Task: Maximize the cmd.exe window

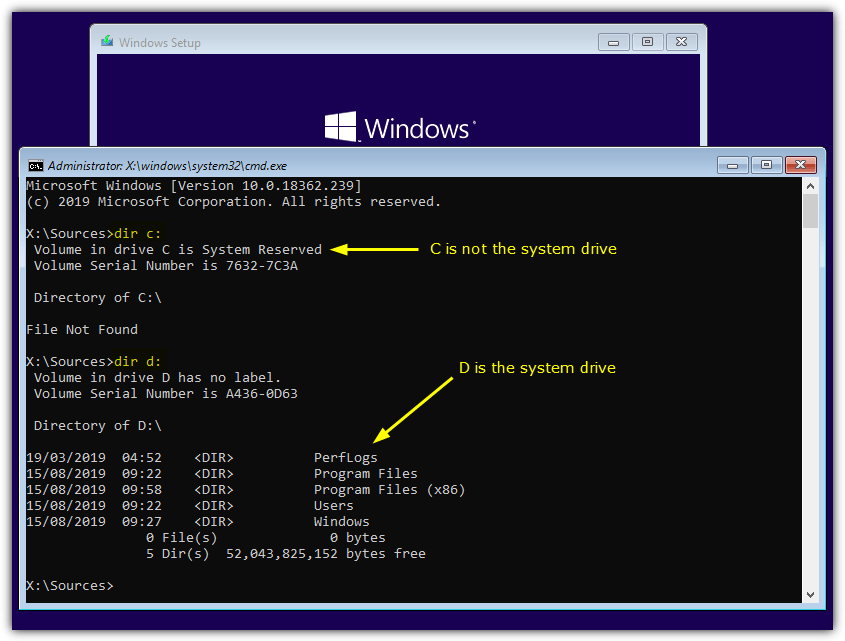Action: [x=766, y=165]
